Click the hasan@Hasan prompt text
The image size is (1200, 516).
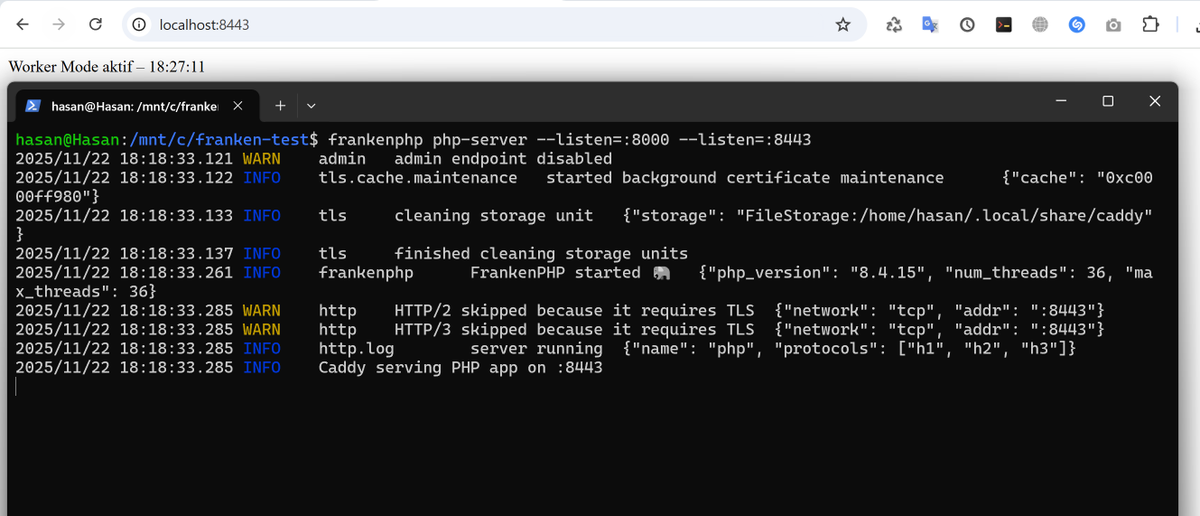[67, 139]
